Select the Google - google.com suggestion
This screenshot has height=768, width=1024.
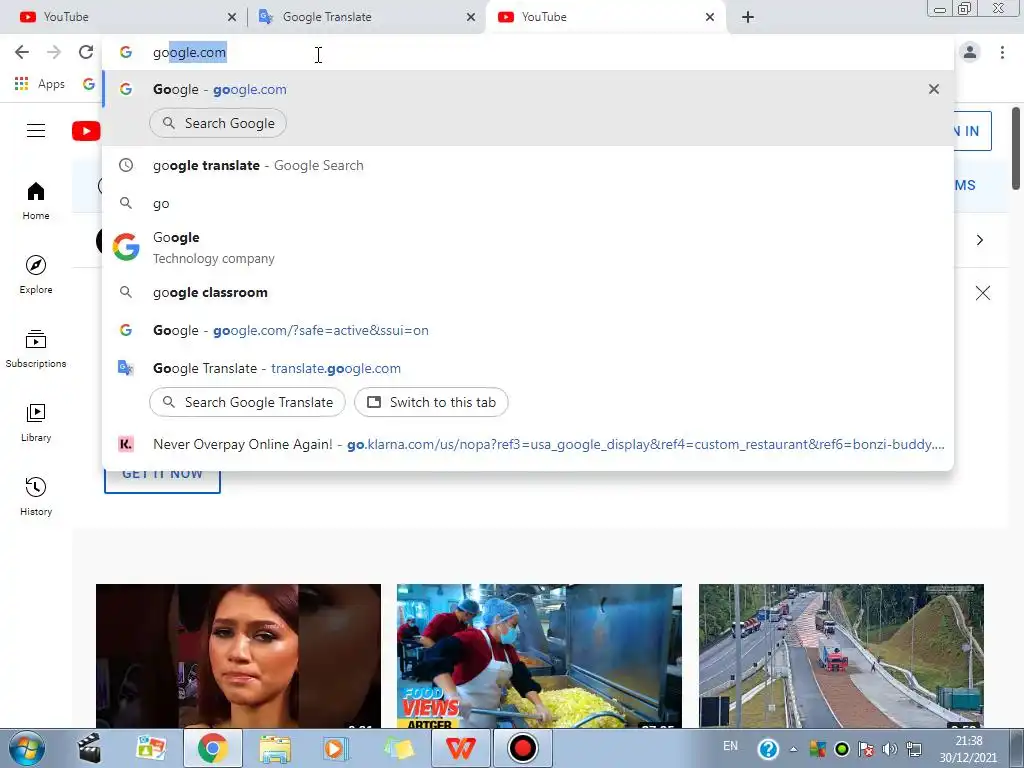click(528, 89)
